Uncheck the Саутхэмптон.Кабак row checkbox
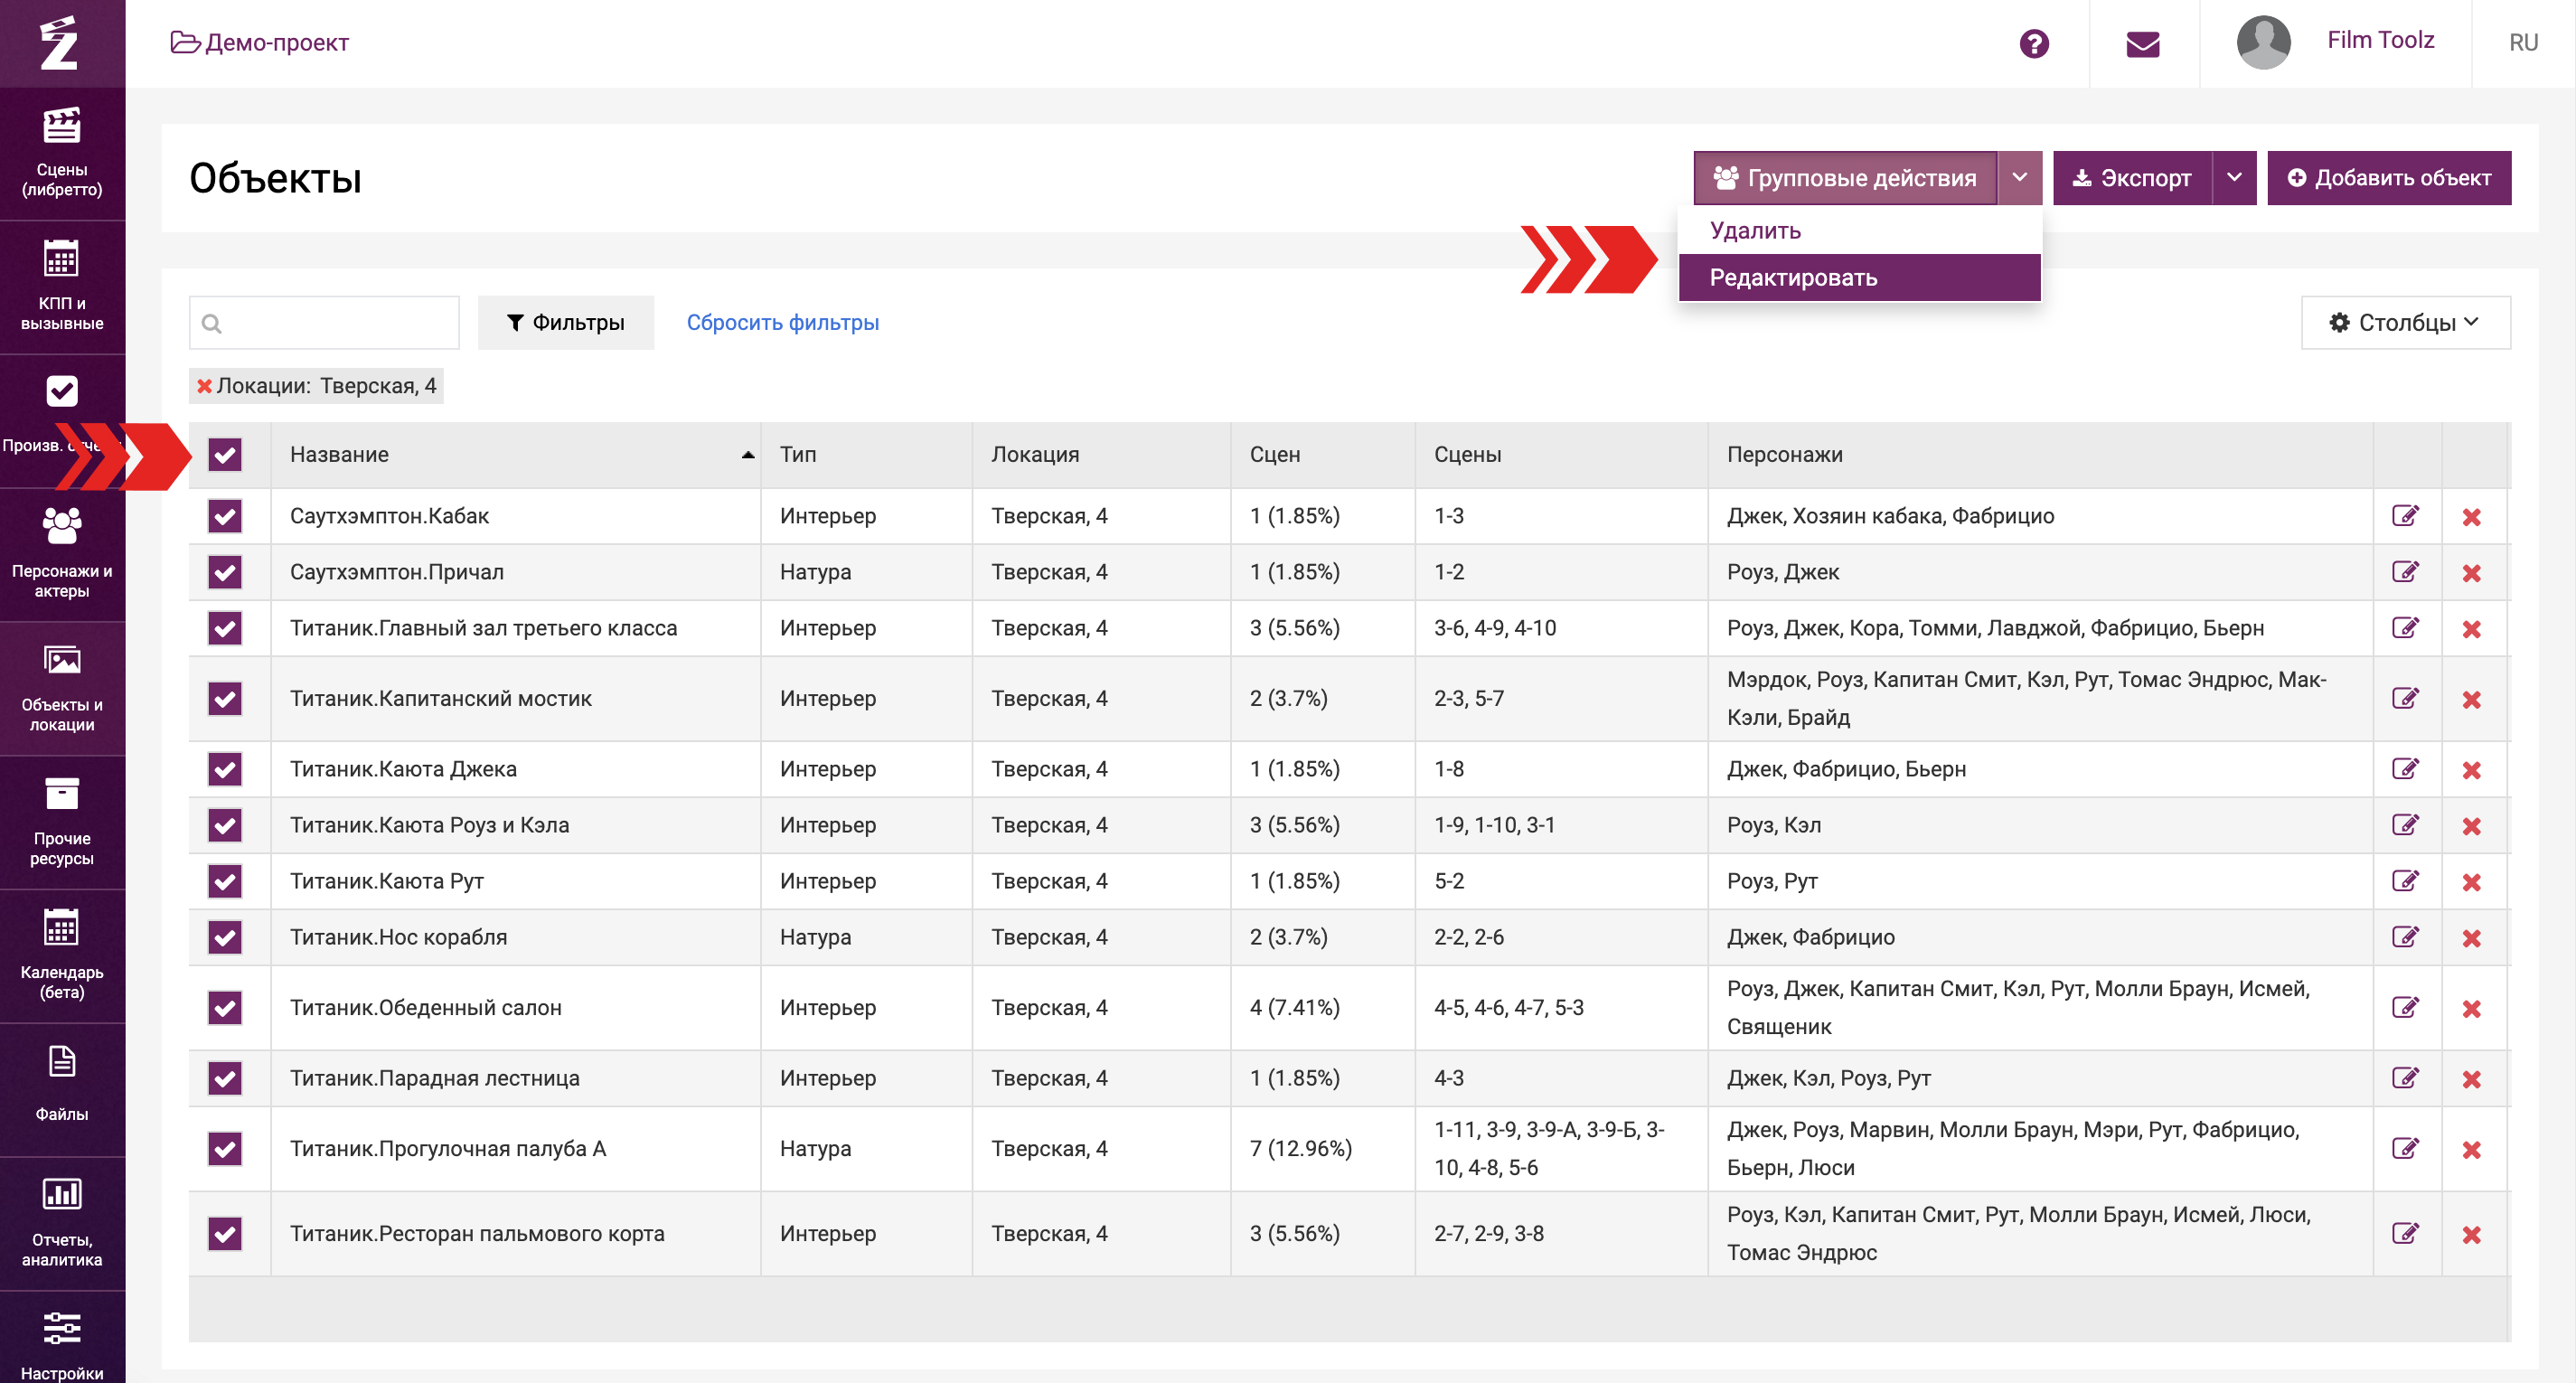 225,516
